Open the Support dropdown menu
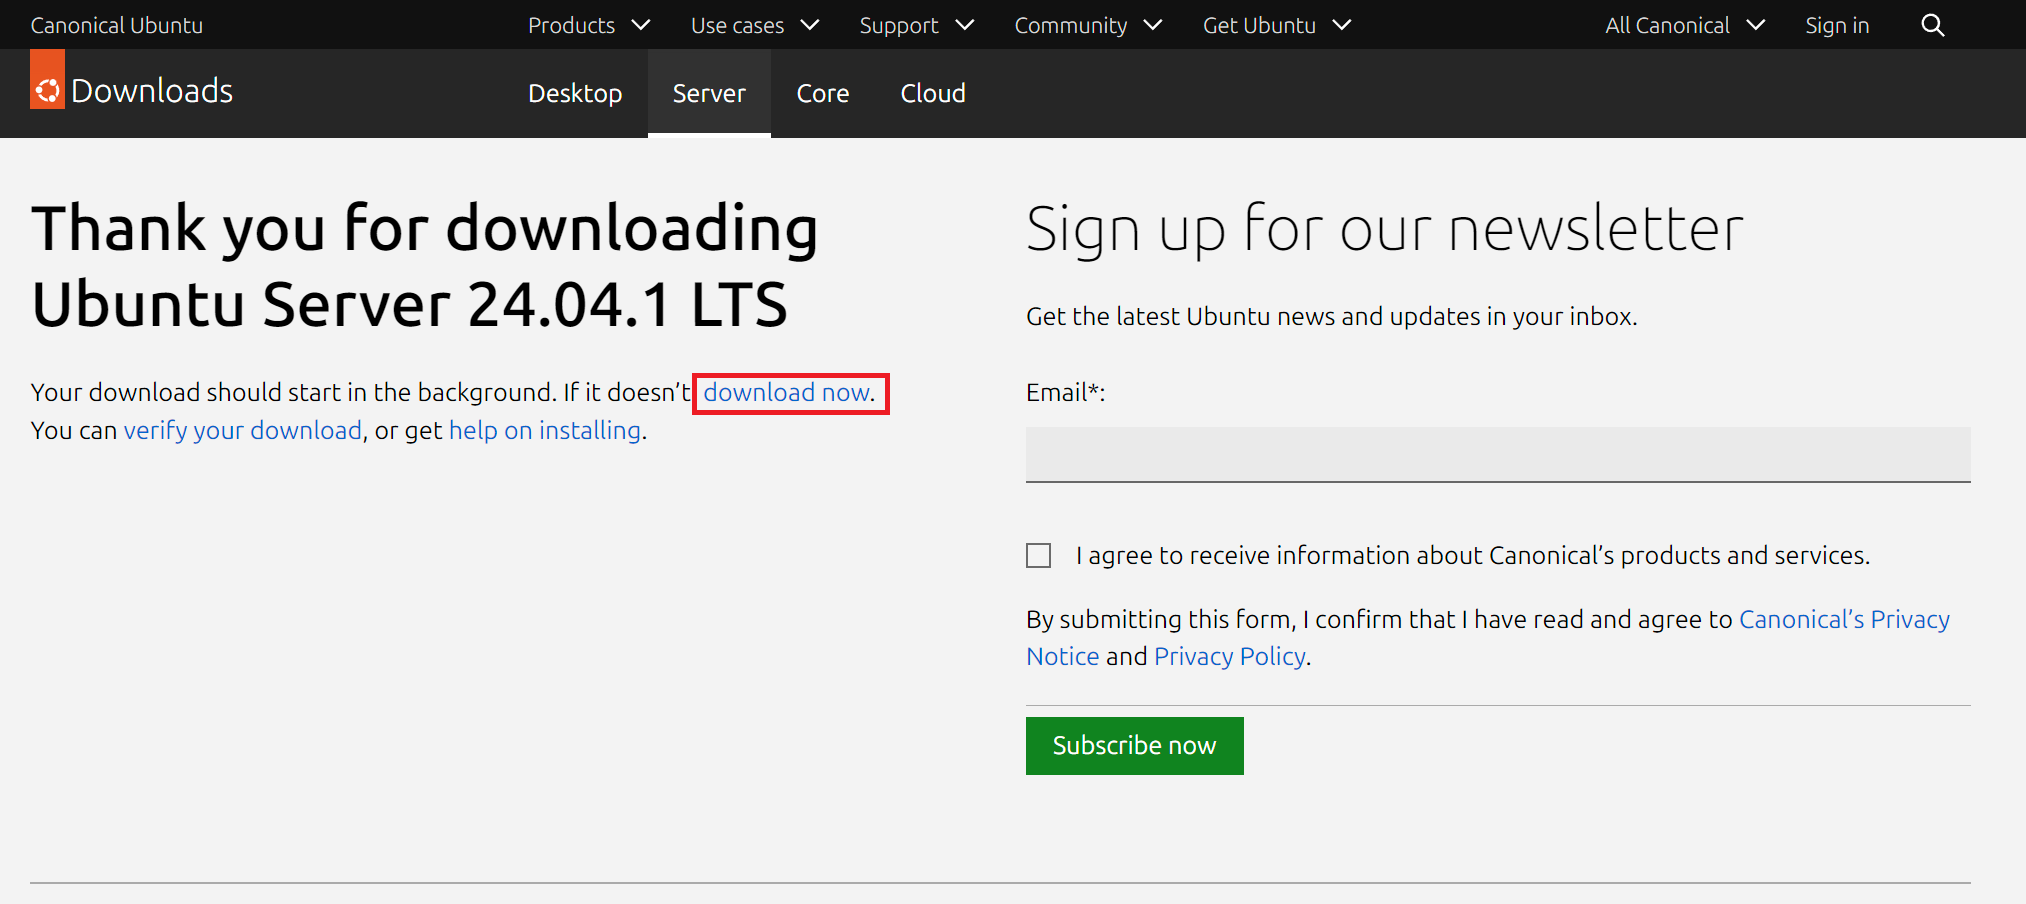This screenshot has width=2026, height=904. pyautogui.click(x=917, y=25)
